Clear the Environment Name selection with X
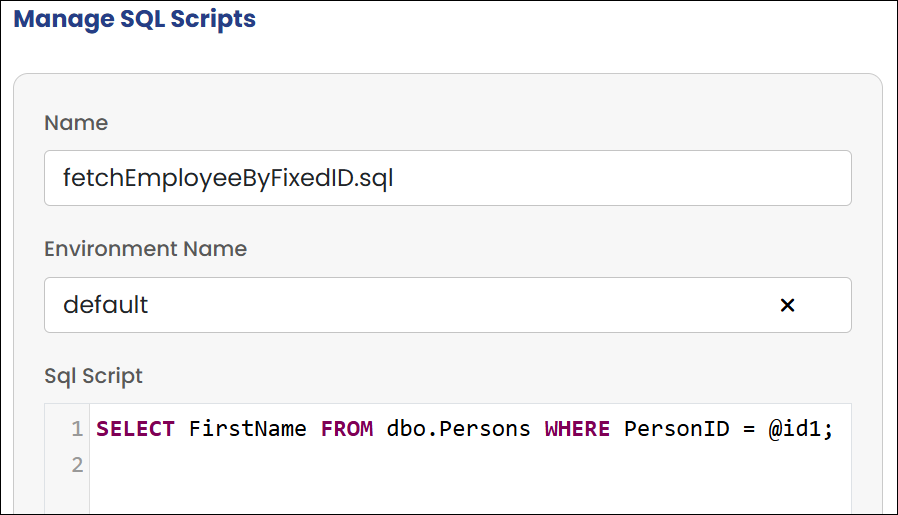 click(x=787, y=305)
